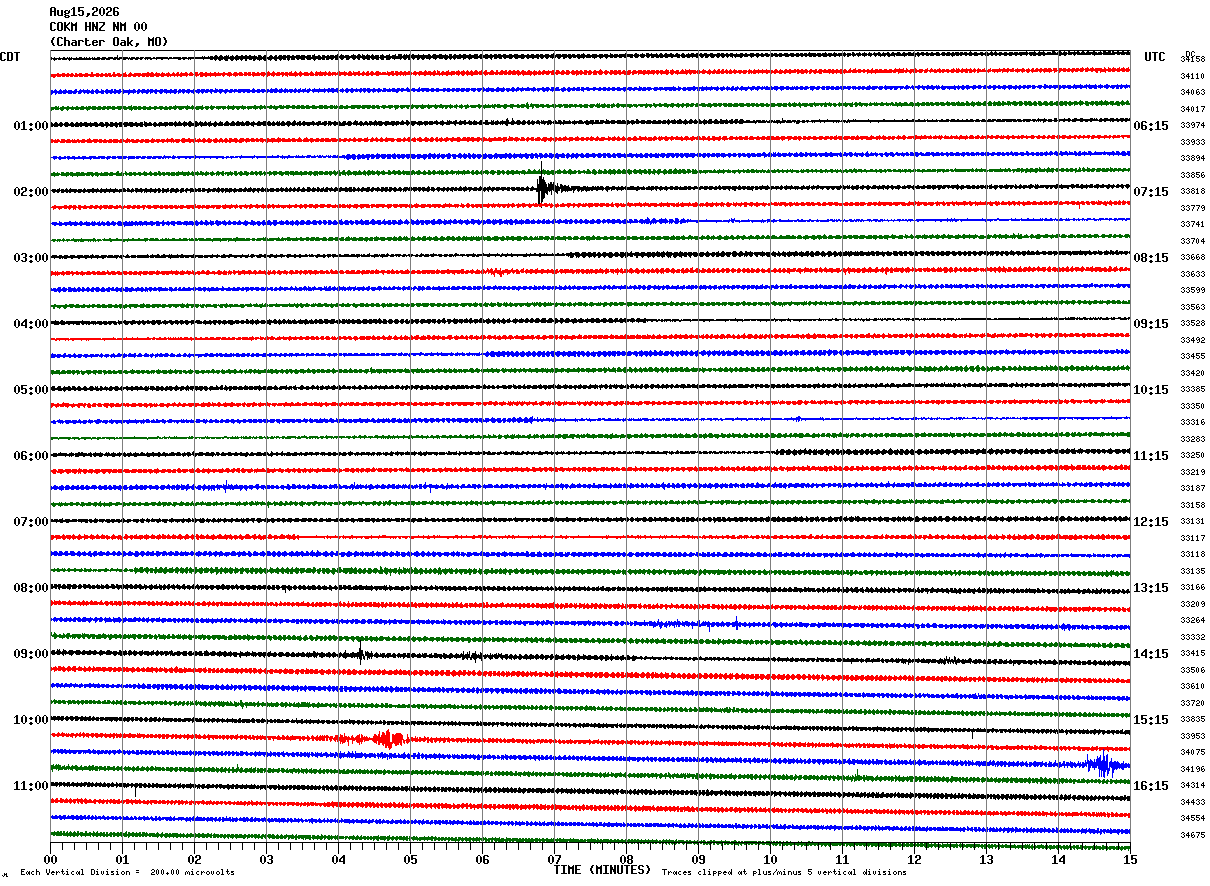Click the DC offset value 34158

coord(1193,60)
